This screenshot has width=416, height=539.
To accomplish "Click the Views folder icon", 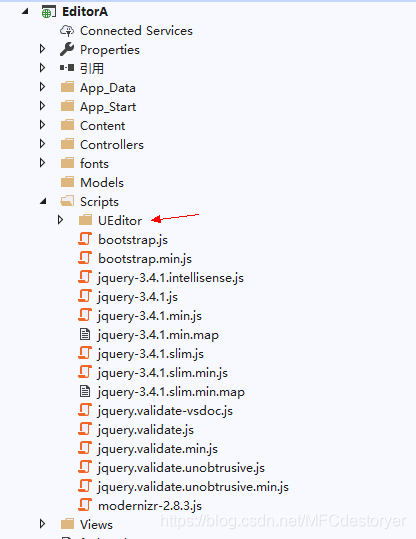I will click(67, 524).
